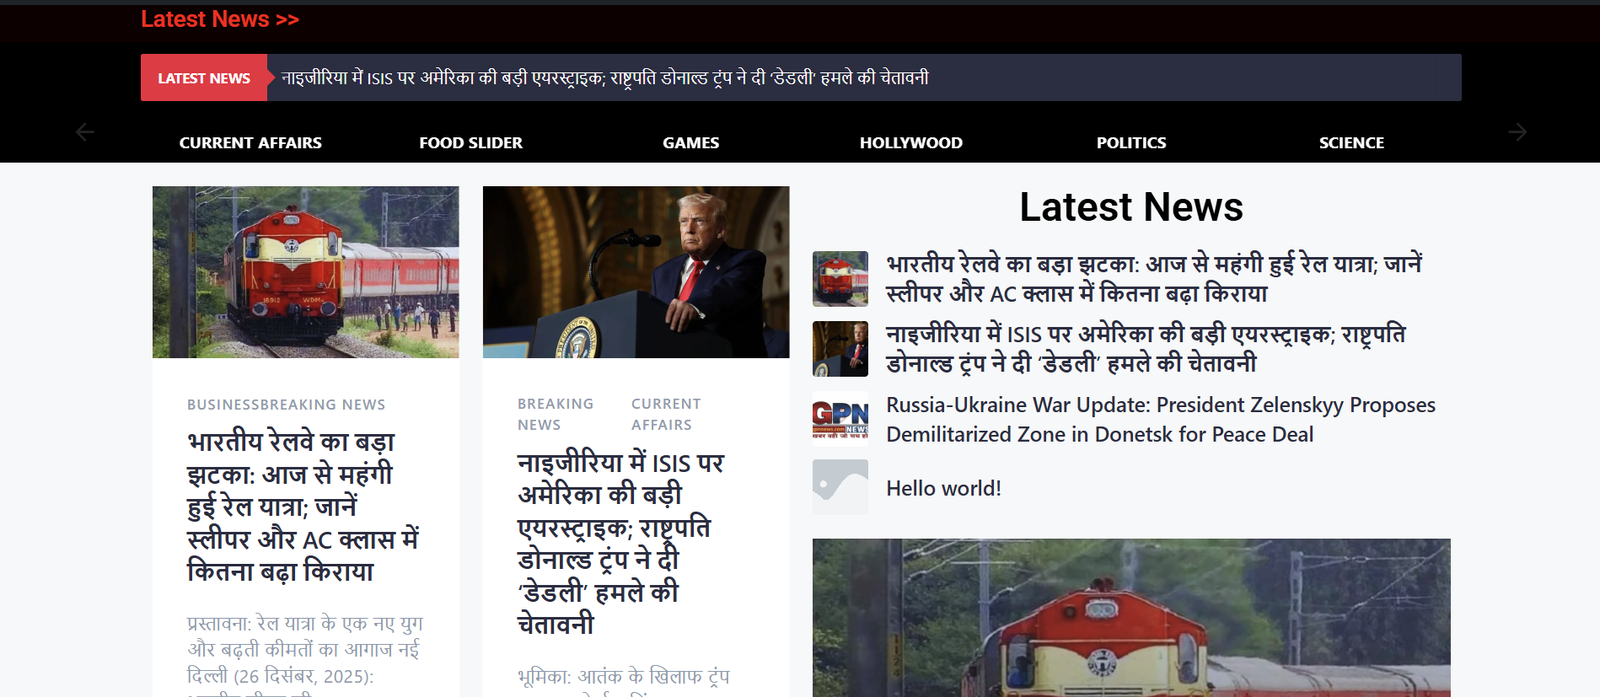The height and width of the screenshot is (697, 1600).
Task: Open the 'Hello world!' post
Action: [944, 488]
